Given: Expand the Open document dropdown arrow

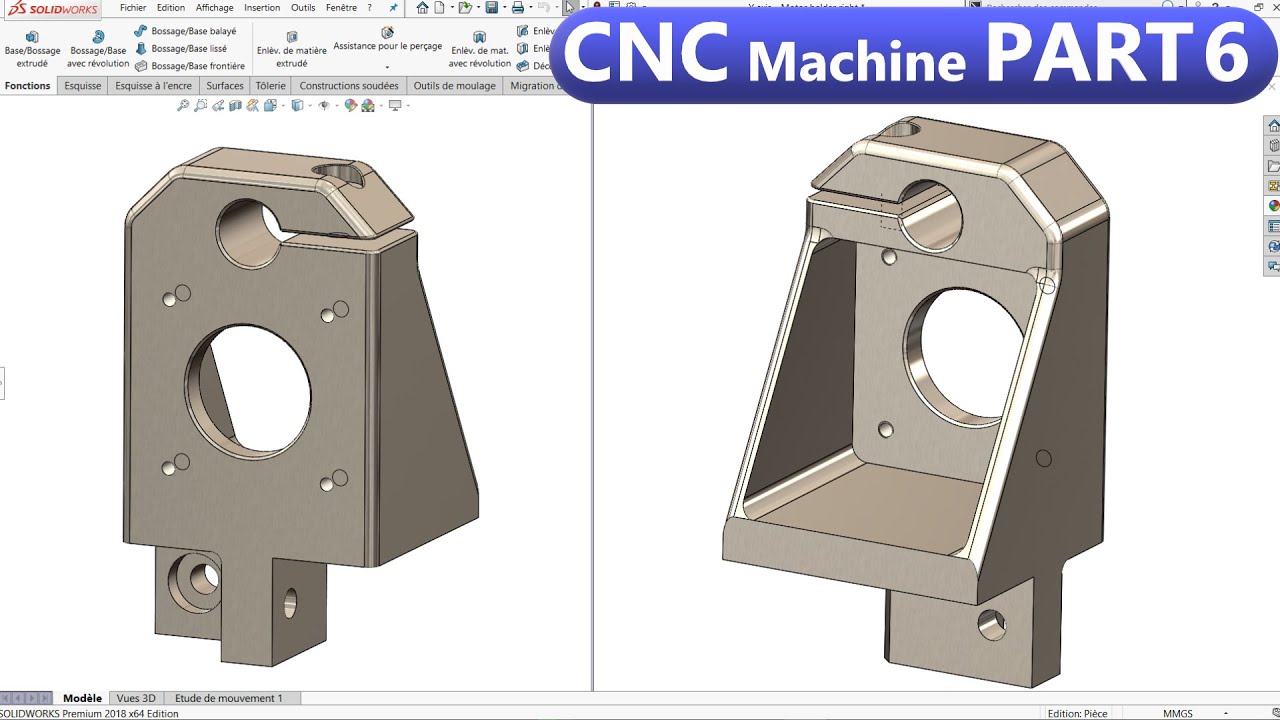Looking at the screenshot, I should coord(478,7).
